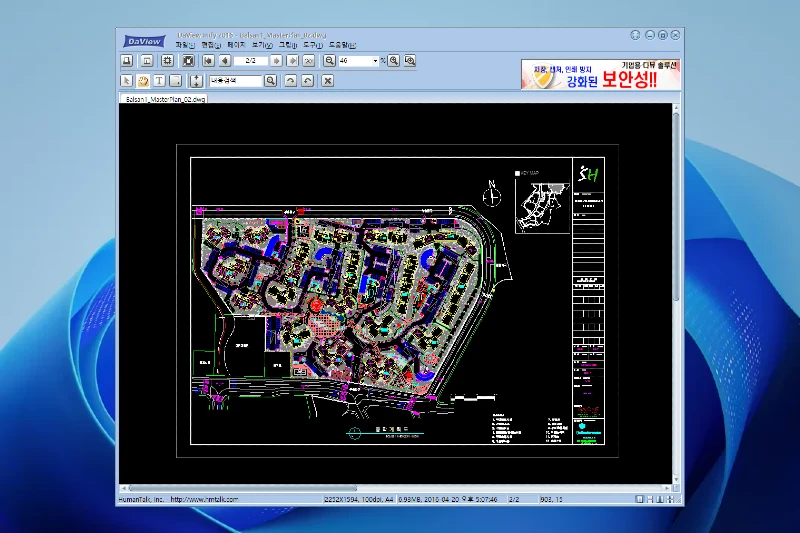Select the area selection tool
The height and width of the screenshot is (533, 800).
pyautogui.click(x=176, y=81)
